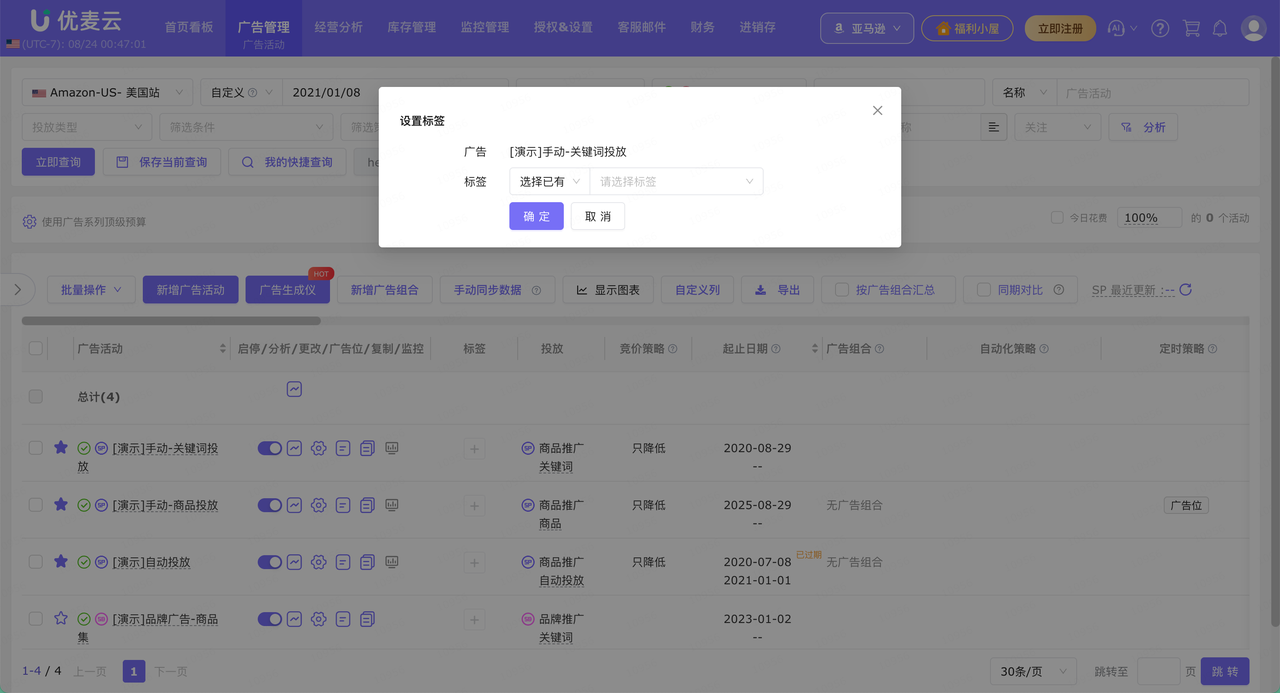The width and height of the screenshot is (1280, 693).
Task: Open the 授权&设置 top menu
Action: click(x=563, y=27)
